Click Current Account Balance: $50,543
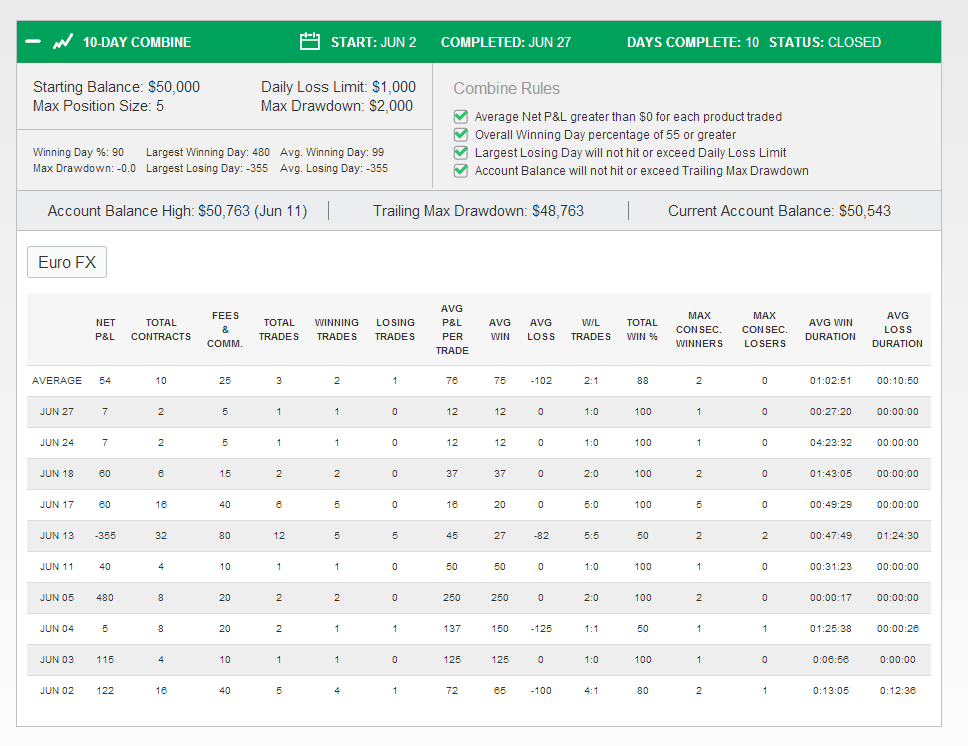Viewport: 968px width, 746px height. (779, 211)
